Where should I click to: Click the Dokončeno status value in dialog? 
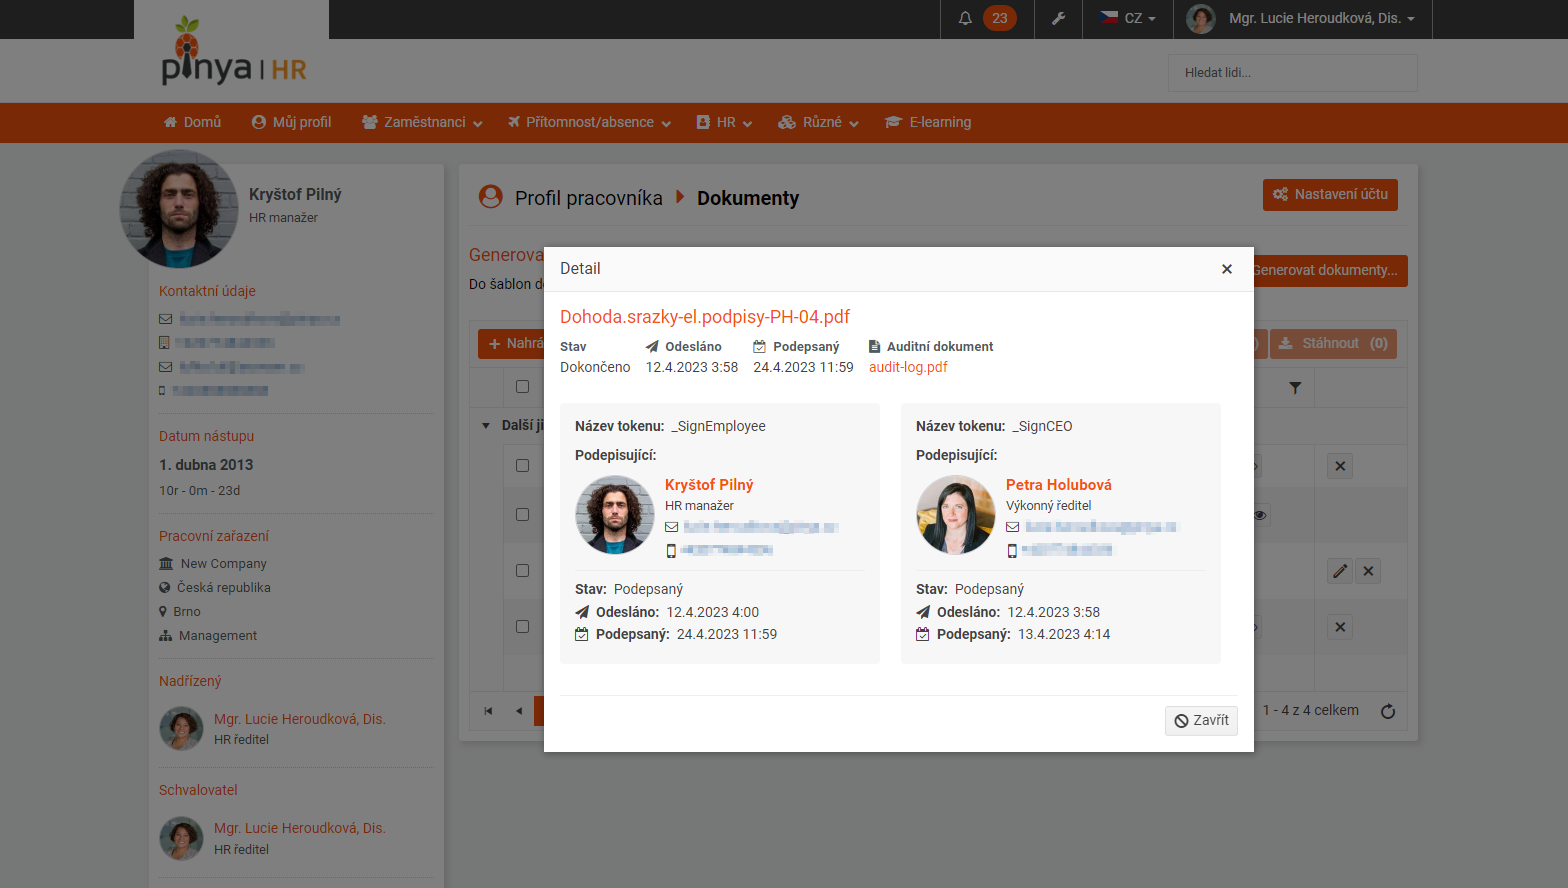point(595,367)
